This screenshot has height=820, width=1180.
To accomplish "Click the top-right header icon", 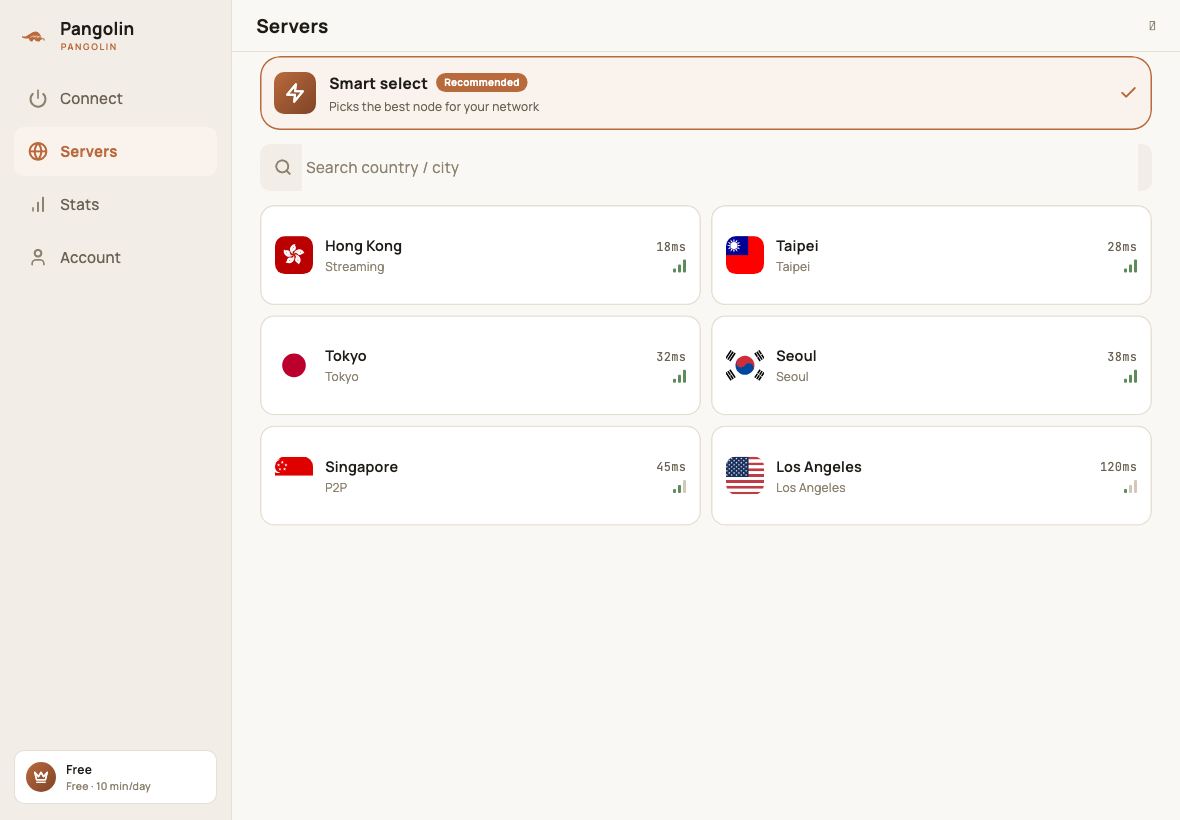I will point(1152,26).
